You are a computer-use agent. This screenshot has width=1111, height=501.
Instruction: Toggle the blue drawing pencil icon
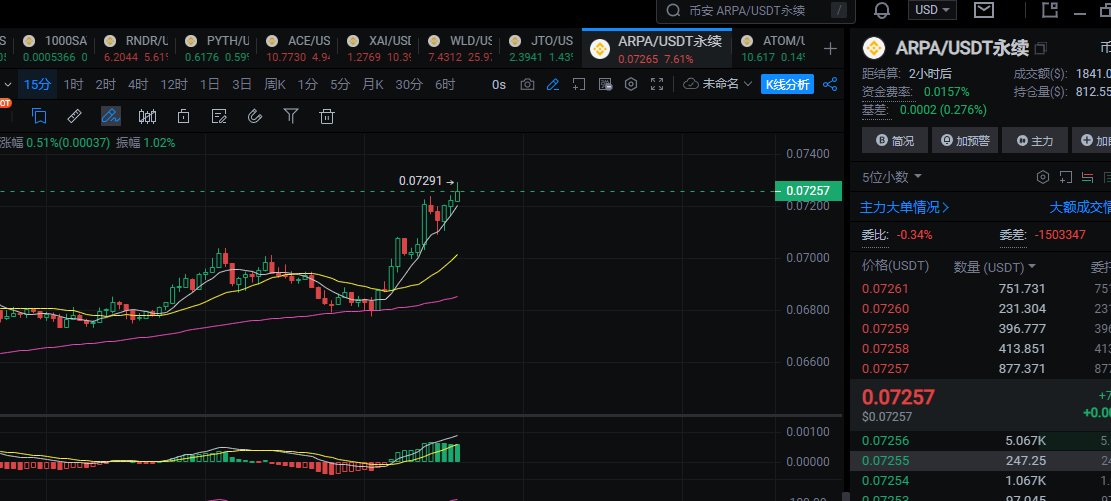coord(553,84)
